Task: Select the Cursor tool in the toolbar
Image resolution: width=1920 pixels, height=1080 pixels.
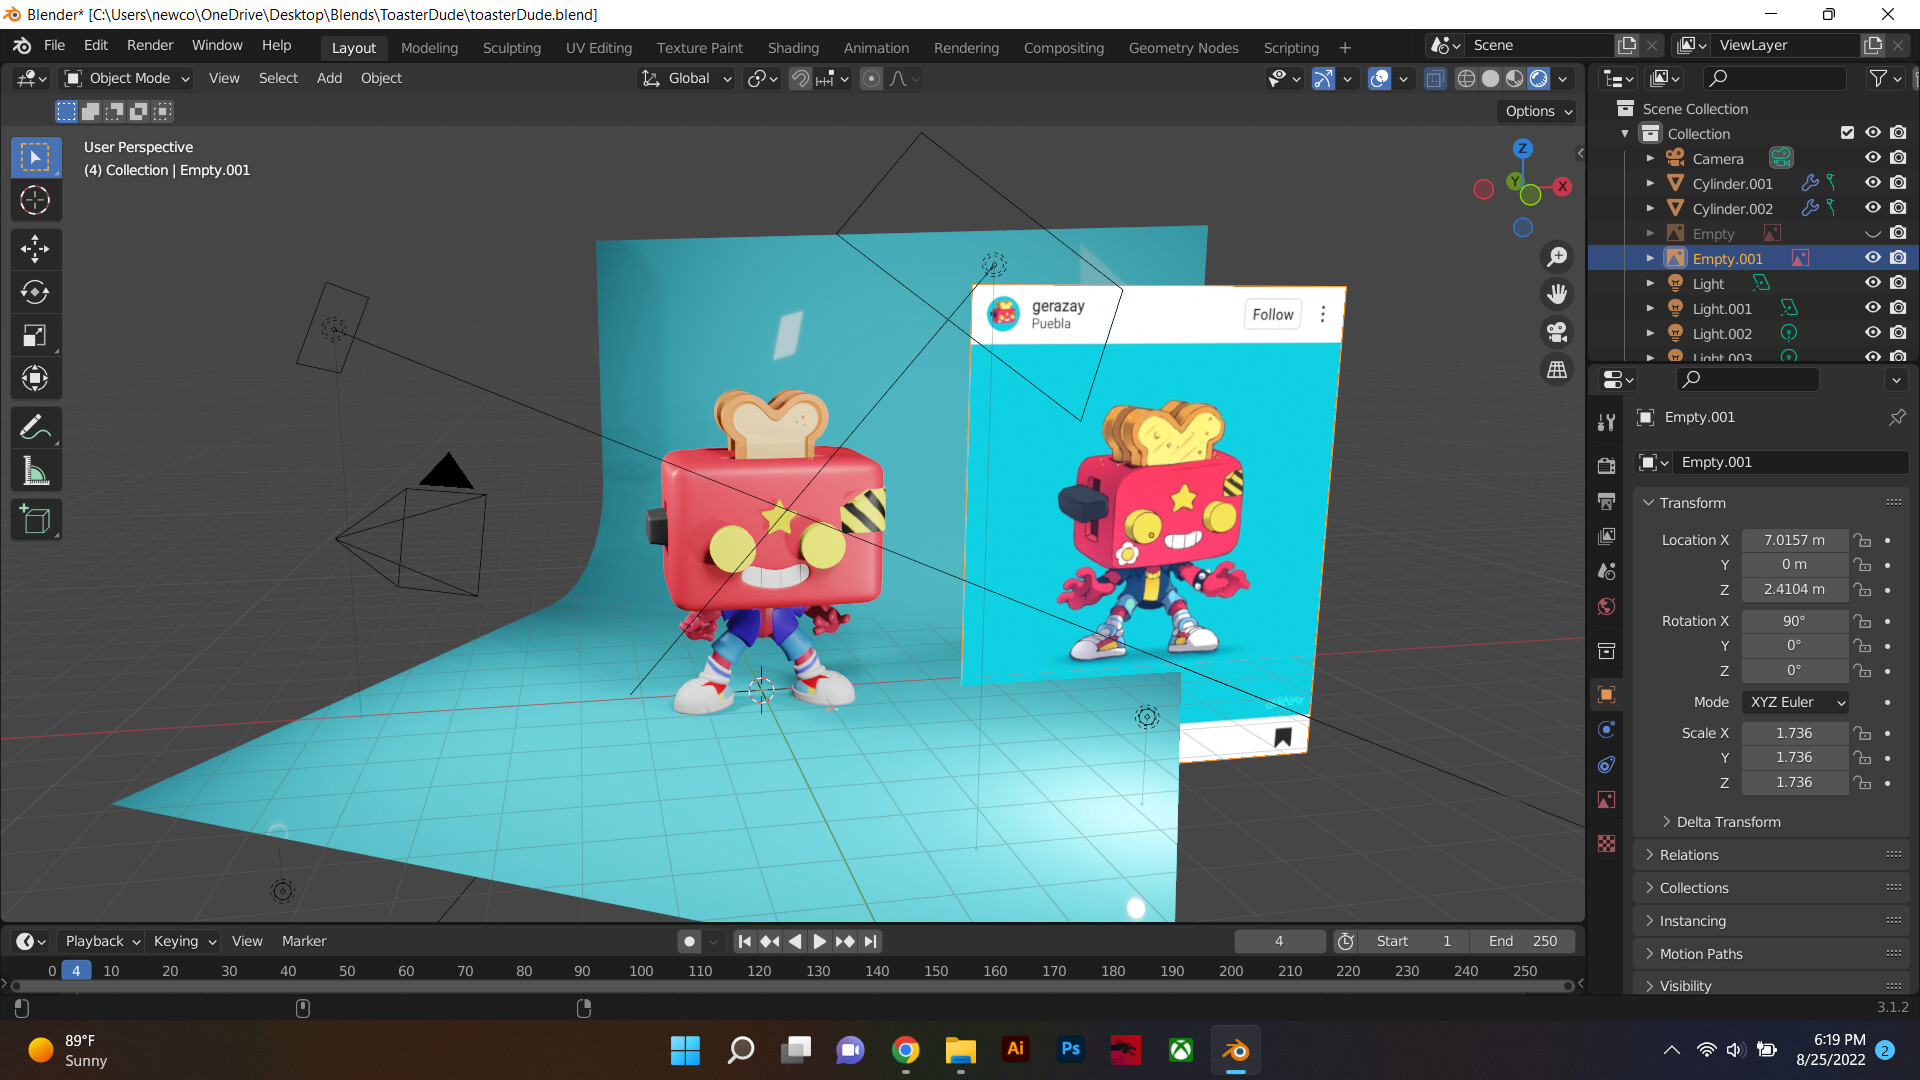Action: tap(35, 201)
